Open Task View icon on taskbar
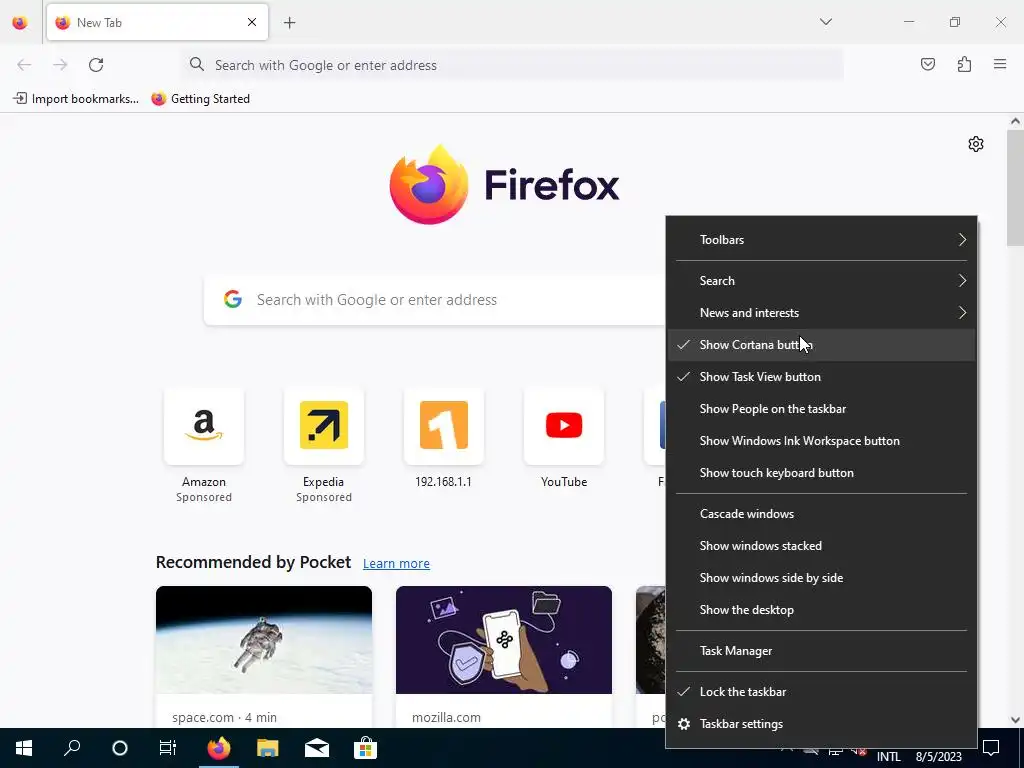 (168, 748)
